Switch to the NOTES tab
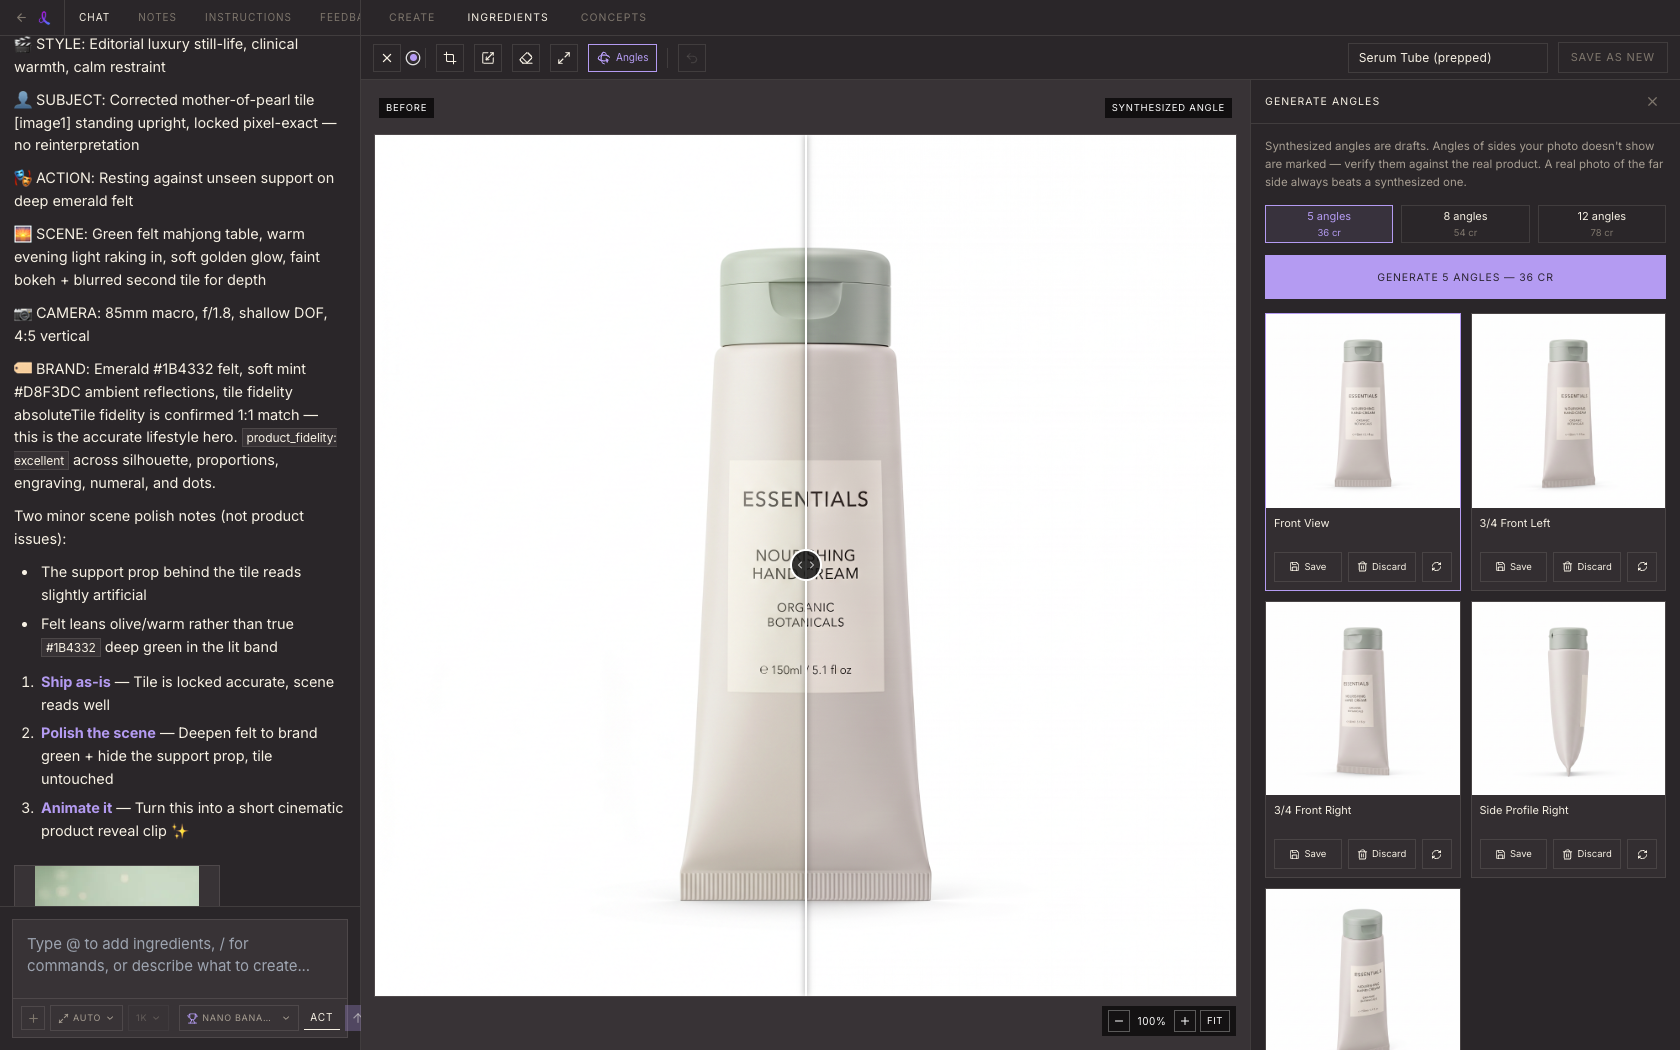Image resolution: width=1680 pixels, height=1050 pixels. pos(157,17)
